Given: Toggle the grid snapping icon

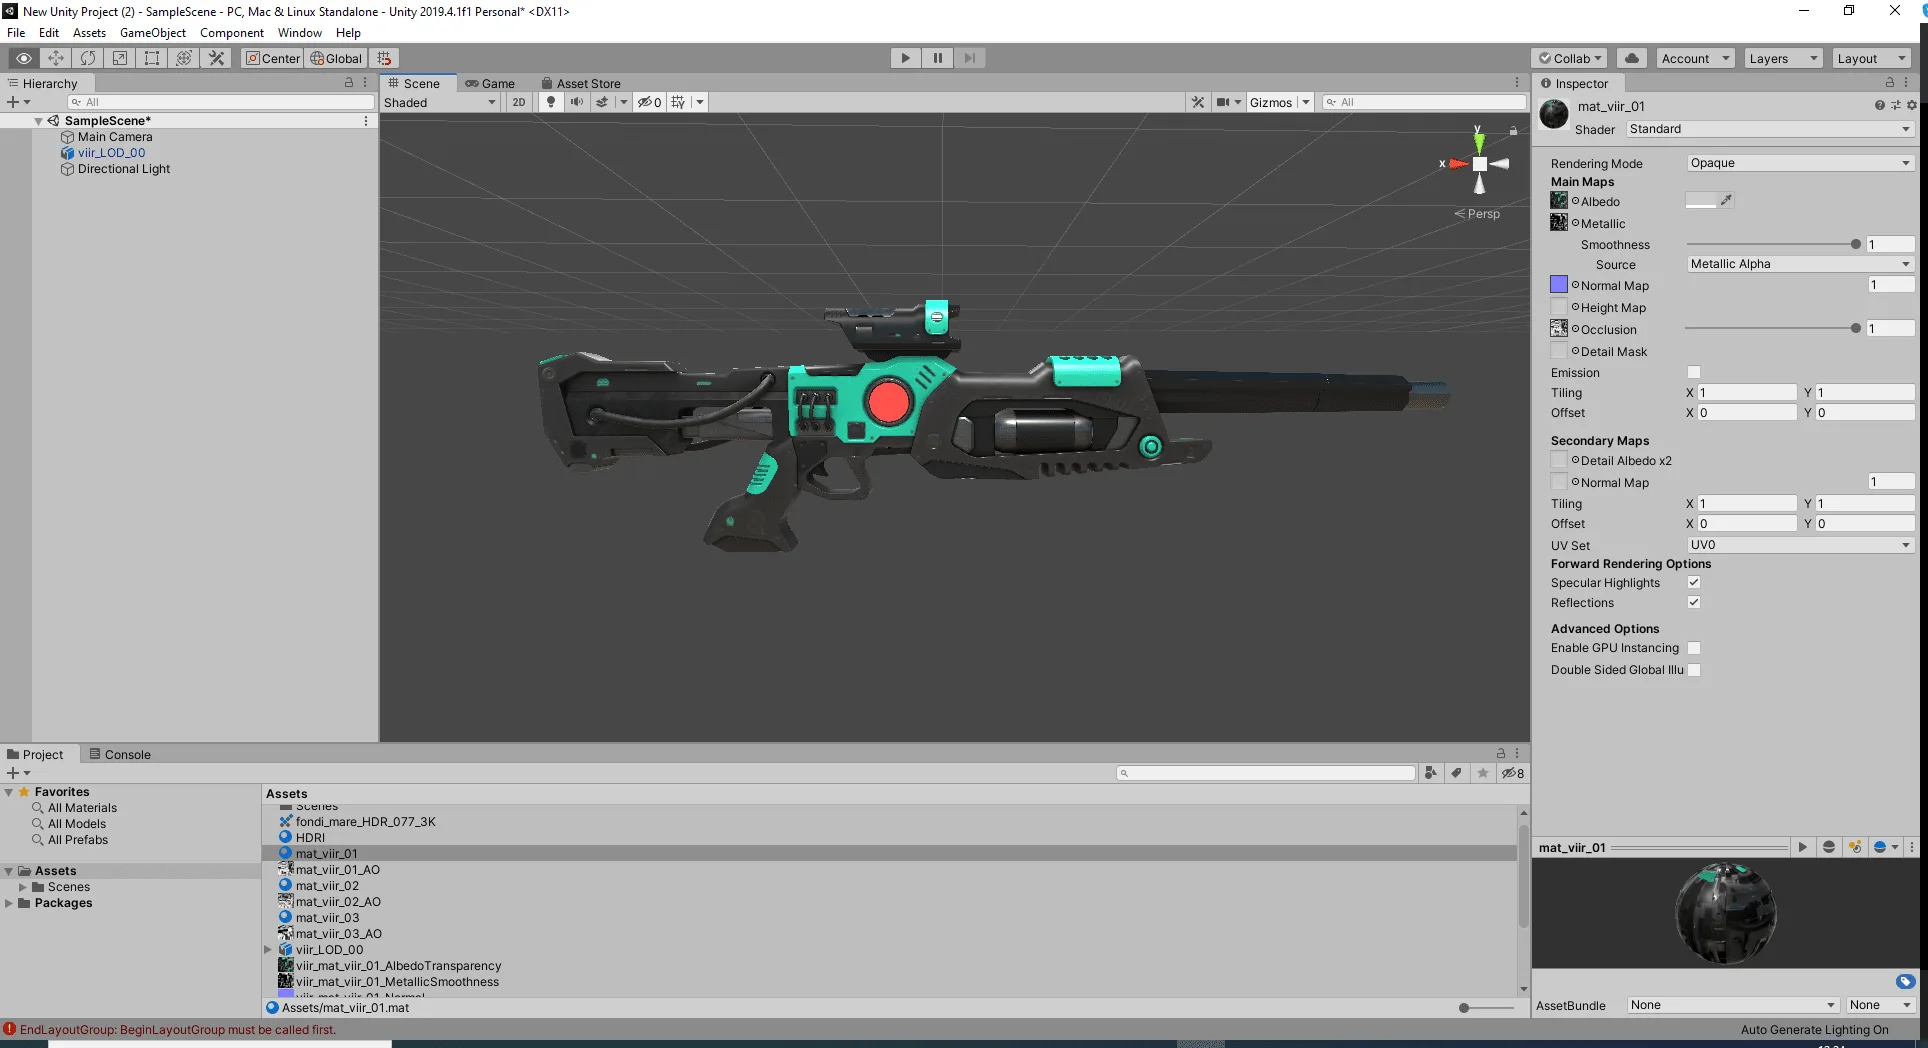Looking at the screenshot, I should pos(385,58).
